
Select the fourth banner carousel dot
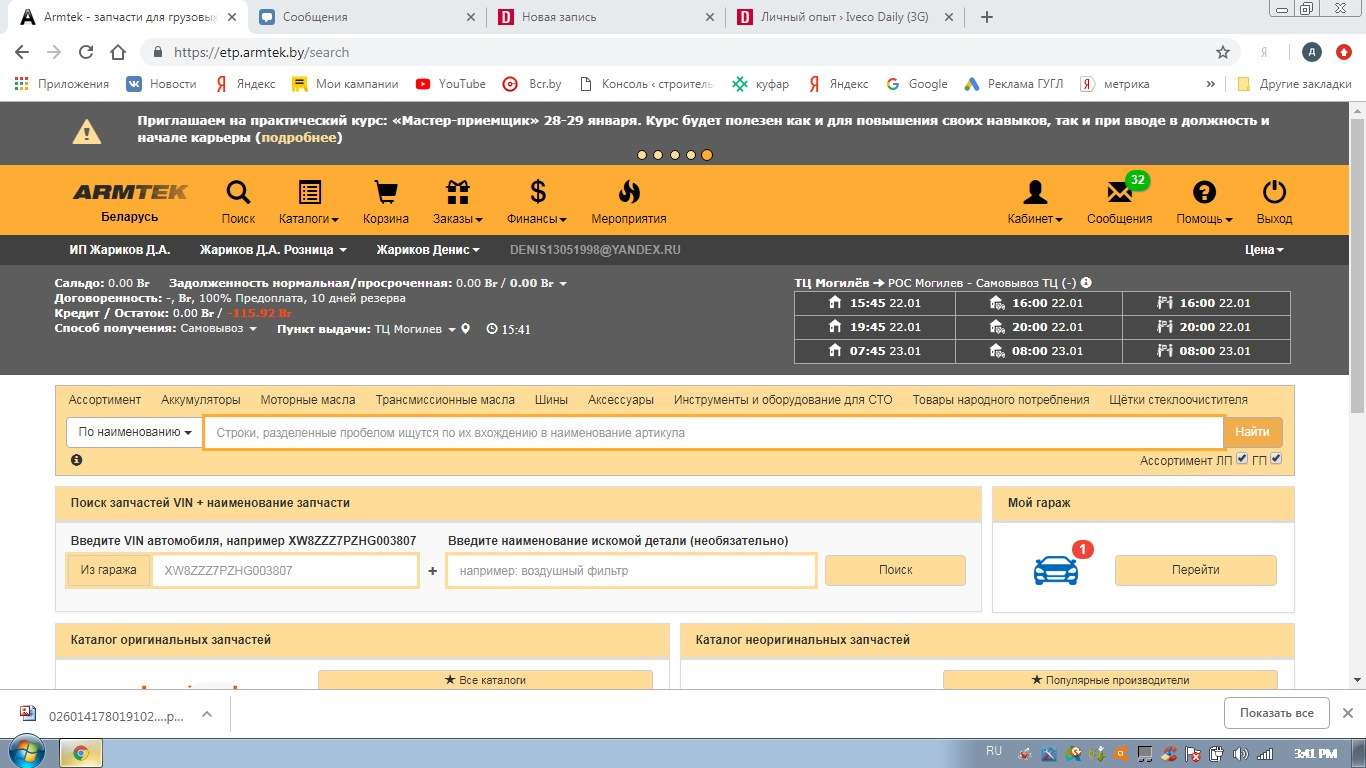pyautogui.click(x=691, y=155)
